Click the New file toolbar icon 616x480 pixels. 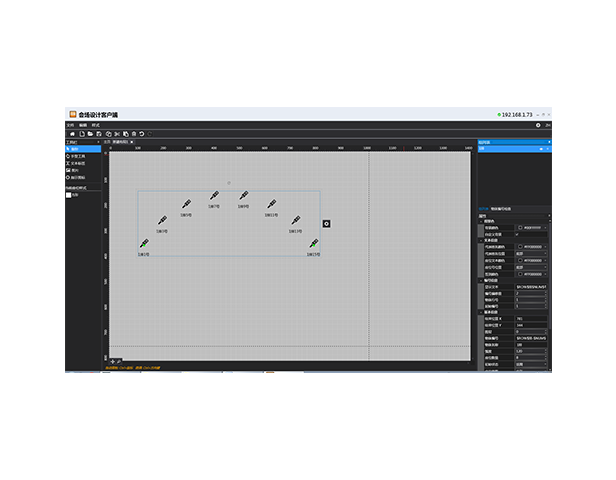click(81, 133)
